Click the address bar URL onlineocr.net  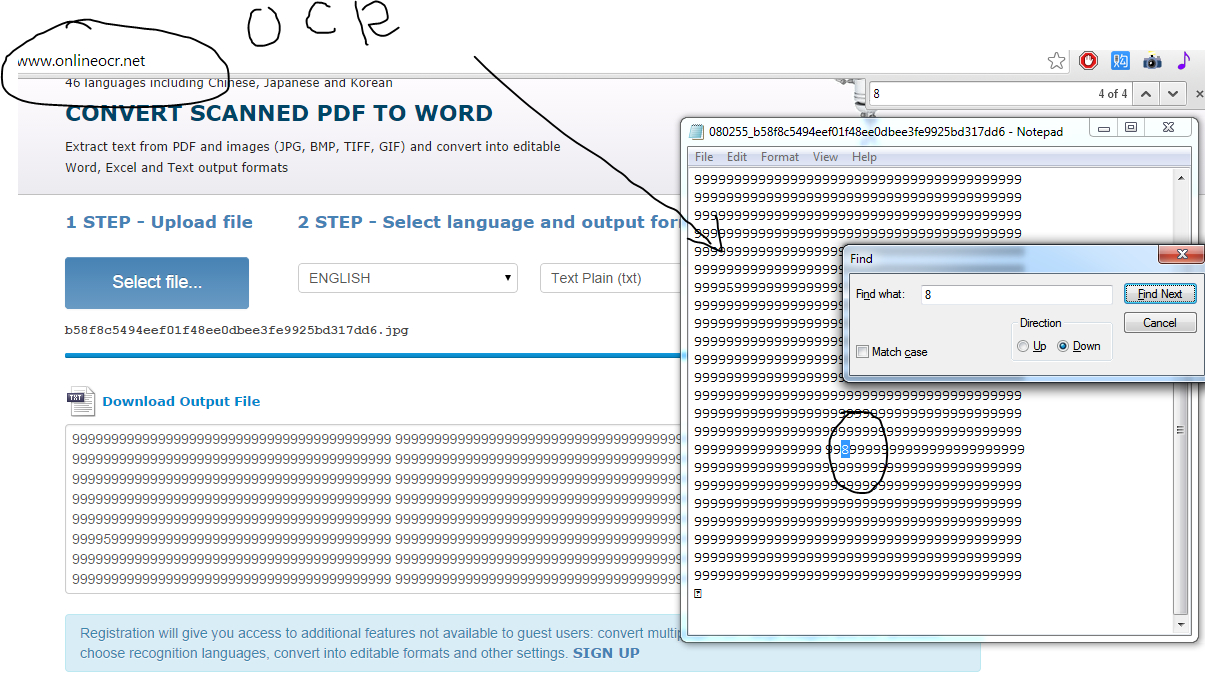[81, 61]
